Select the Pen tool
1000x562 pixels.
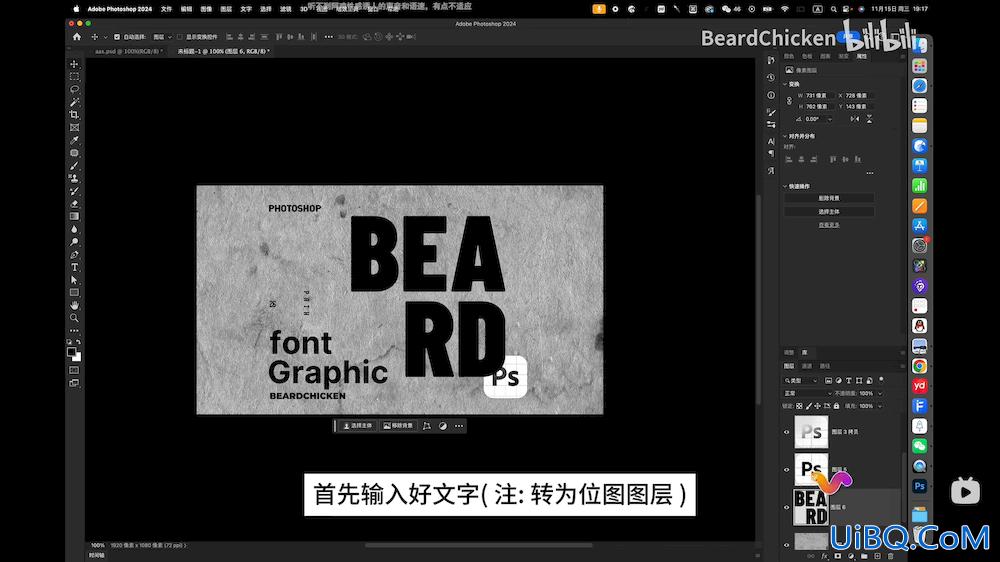(x=74, y=255)
